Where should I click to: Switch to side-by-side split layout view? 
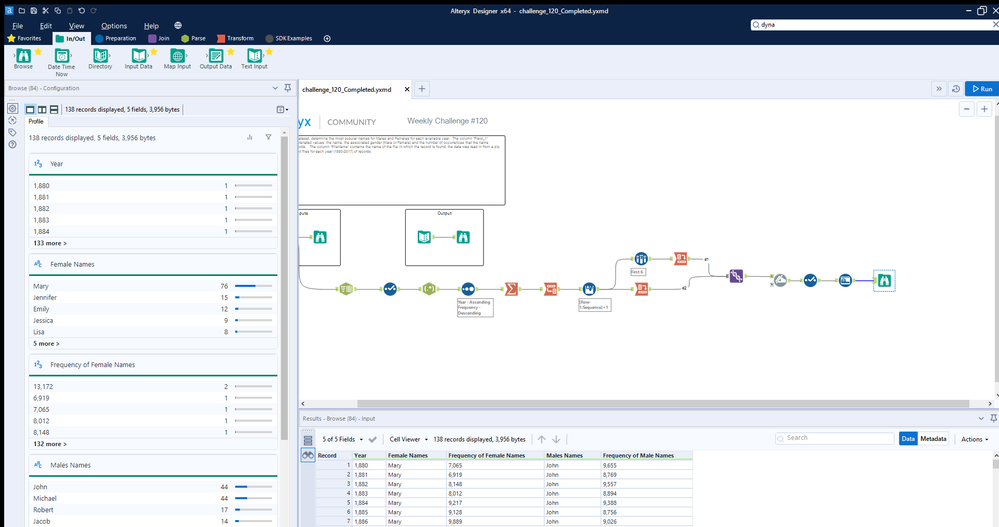(x=42, y=110)
